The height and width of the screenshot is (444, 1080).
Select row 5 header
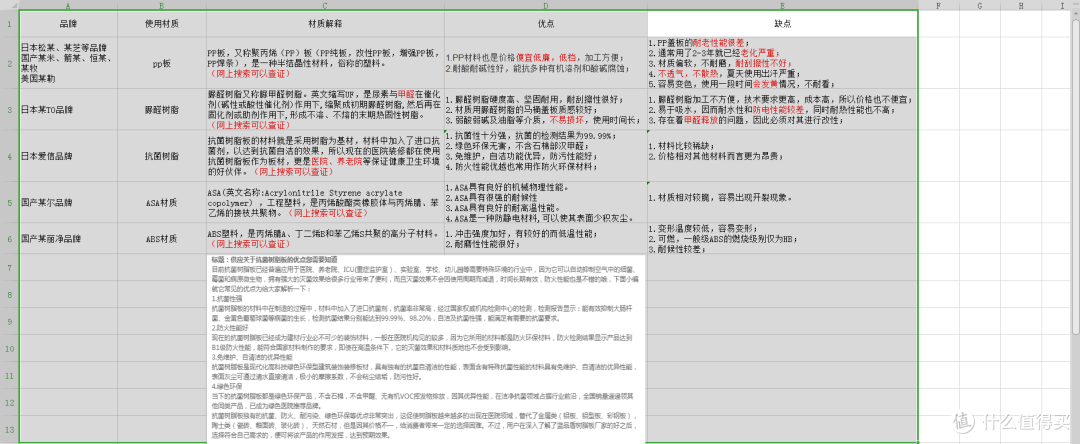10,202
